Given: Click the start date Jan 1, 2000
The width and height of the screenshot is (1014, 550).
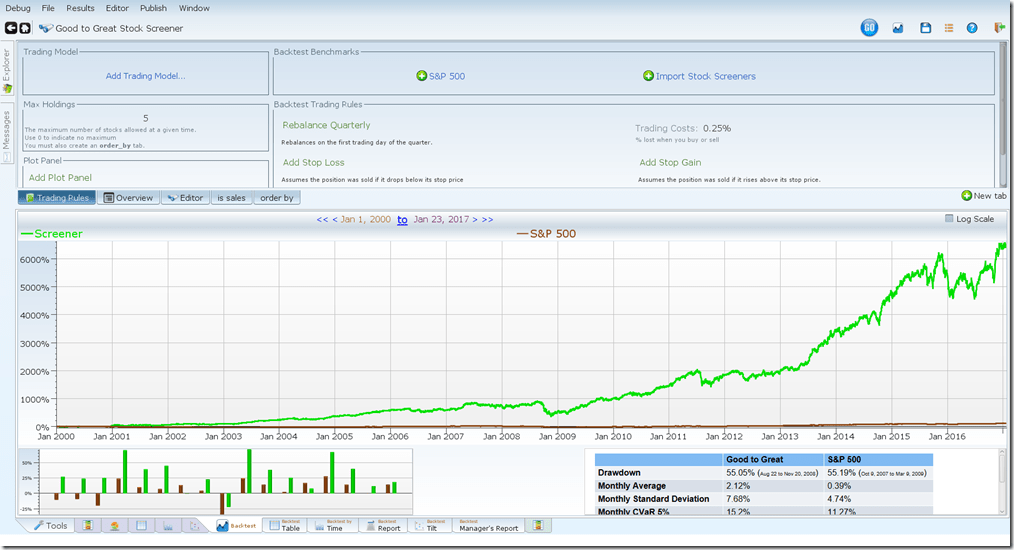Looking at the screenshot, I should pos(365,219).
